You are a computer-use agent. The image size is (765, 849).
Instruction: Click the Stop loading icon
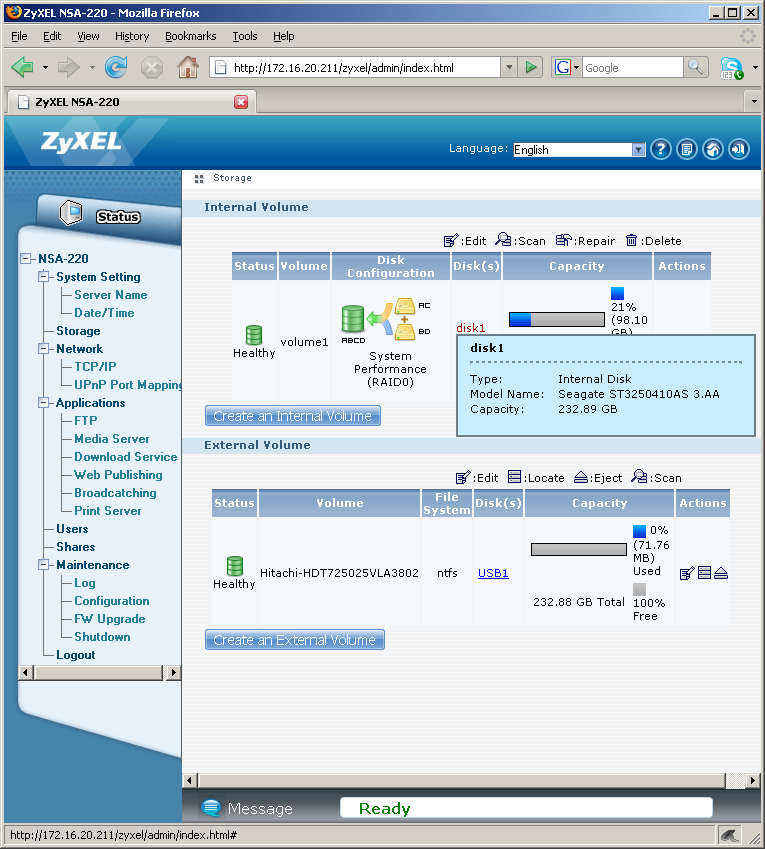(x=152, y=68)
